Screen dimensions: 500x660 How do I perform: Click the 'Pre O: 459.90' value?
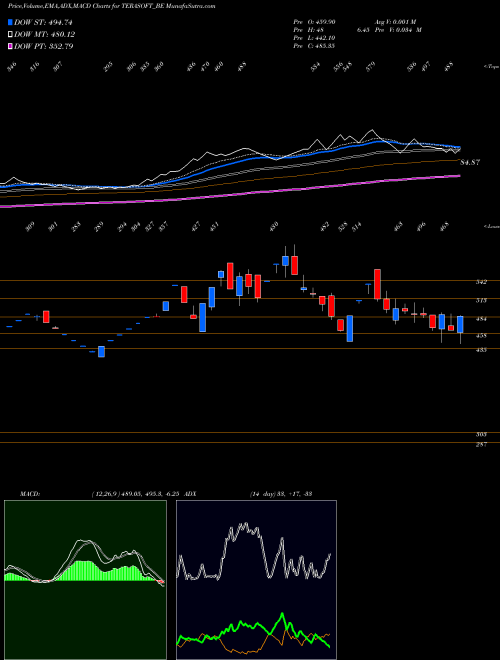tap(314, 22)
